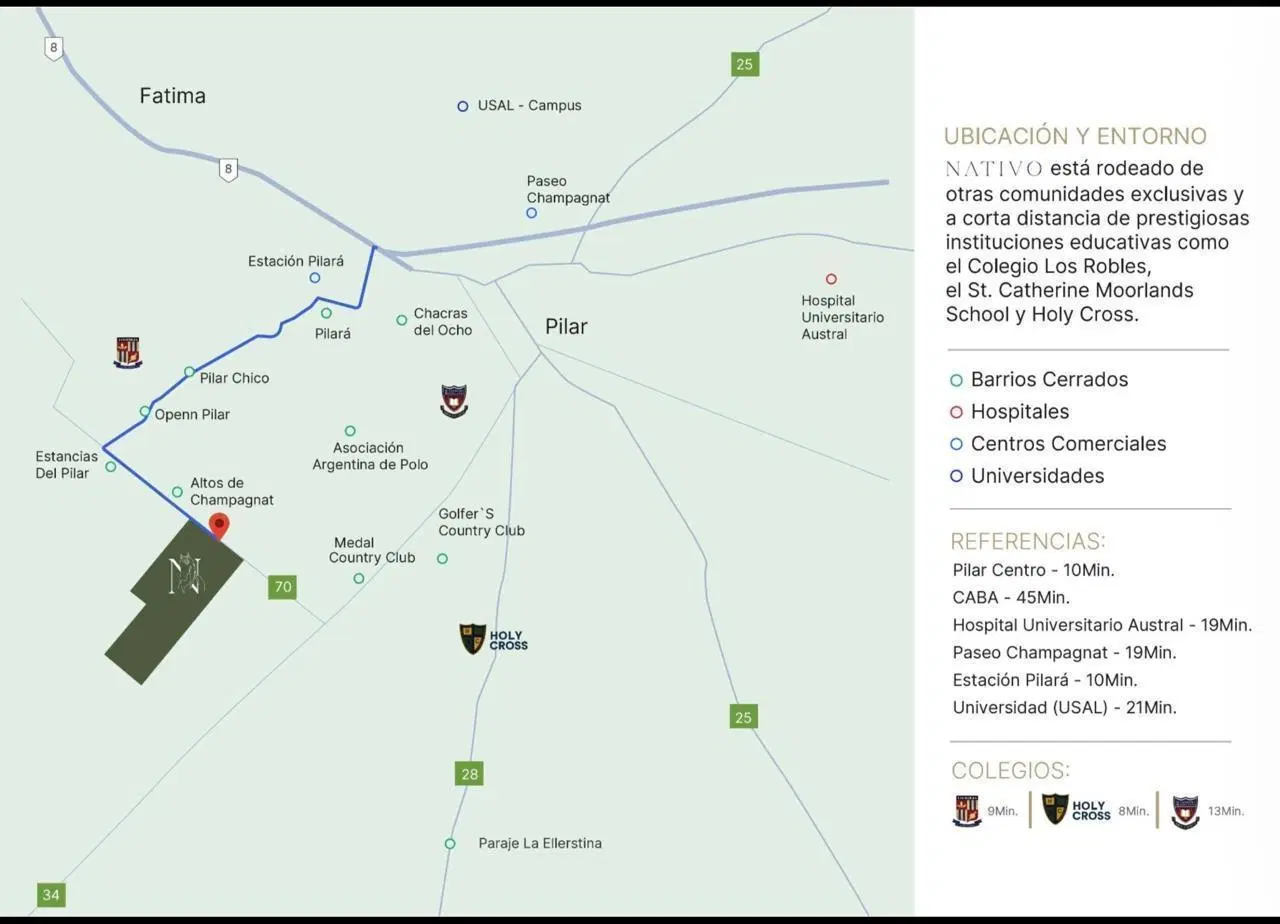Click the "Pilar" town label

(566, 326)
